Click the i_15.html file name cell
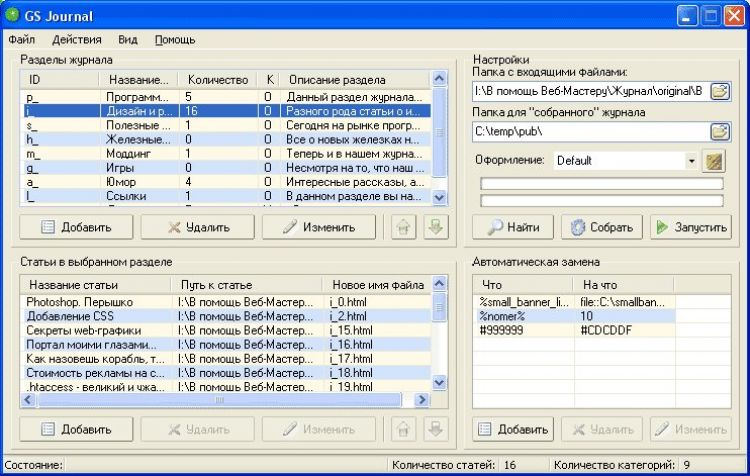The width and height of the screenshot is (750, 476). [x=376, y=330]
